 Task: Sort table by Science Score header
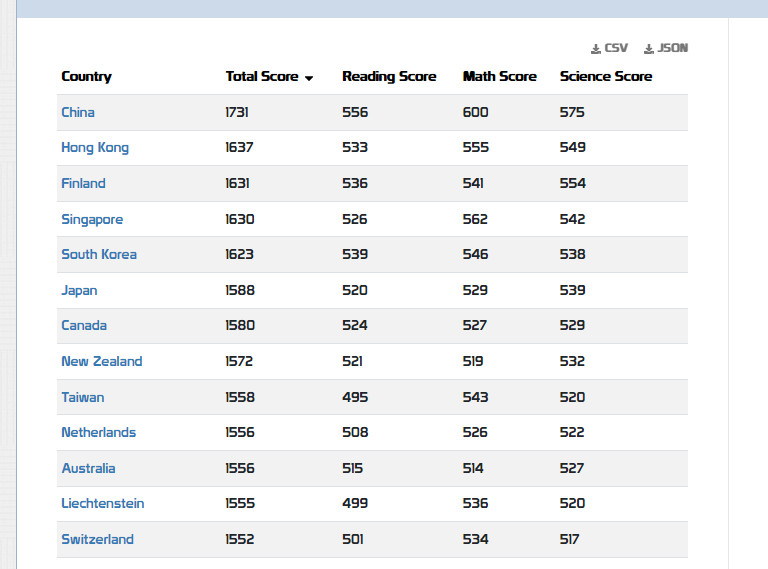point(606,76)
